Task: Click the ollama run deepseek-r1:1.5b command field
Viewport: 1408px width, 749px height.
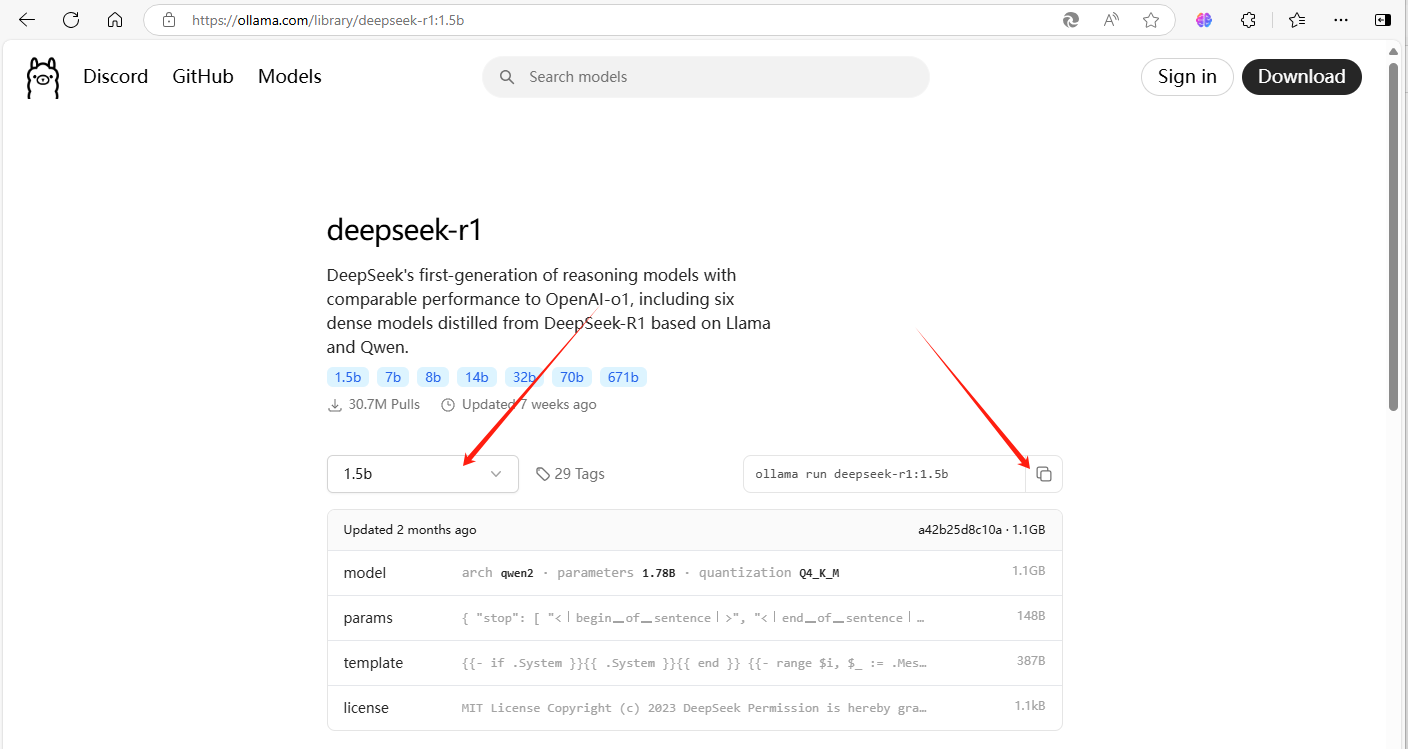Action: pos(885,474)
